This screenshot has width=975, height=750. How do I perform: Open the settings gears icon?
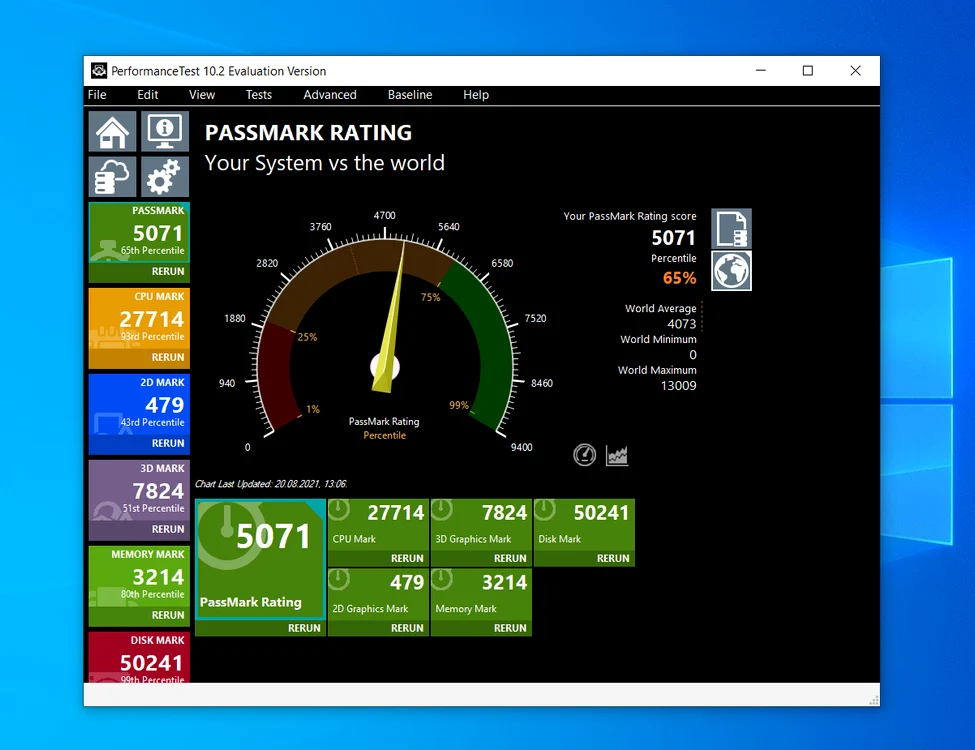point(165,177)
